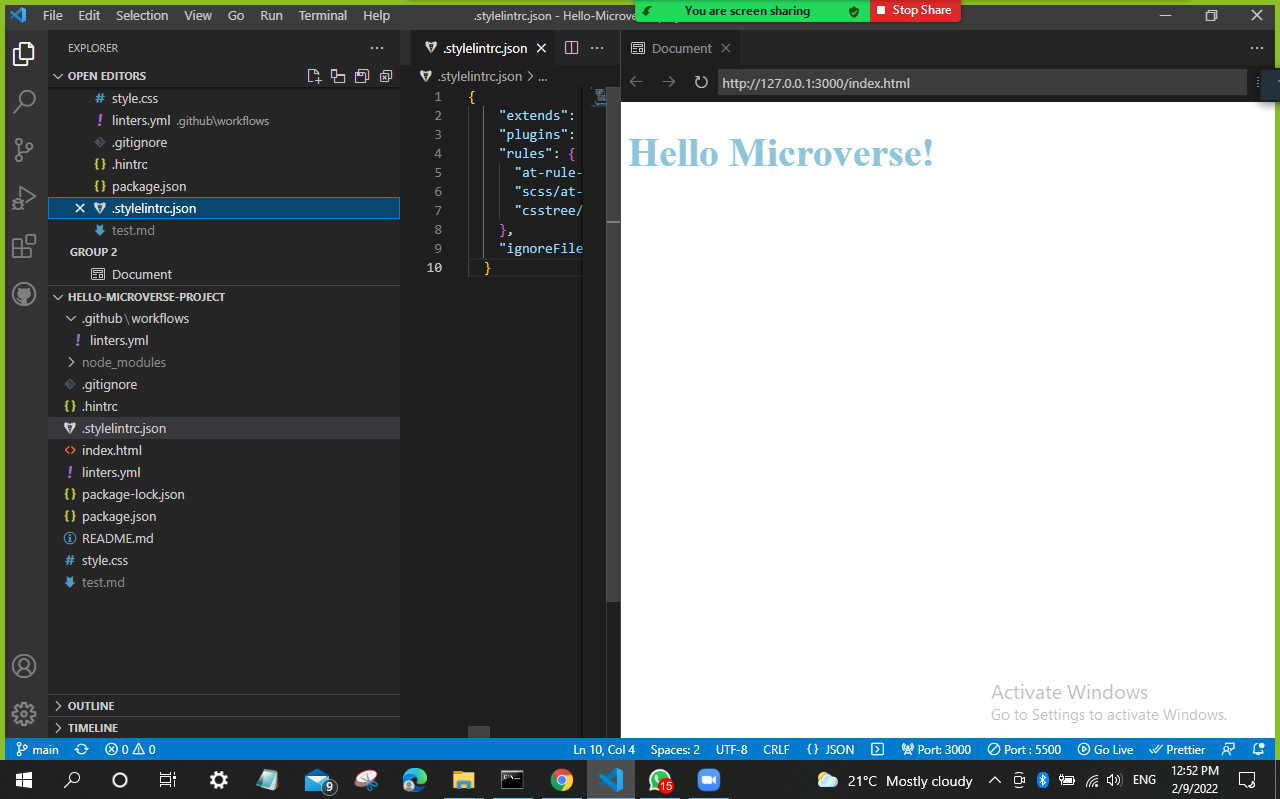This screenshot has height=799, width=1280.
Task: Split the editor using the split icon
Action: (x=571, y=47)
